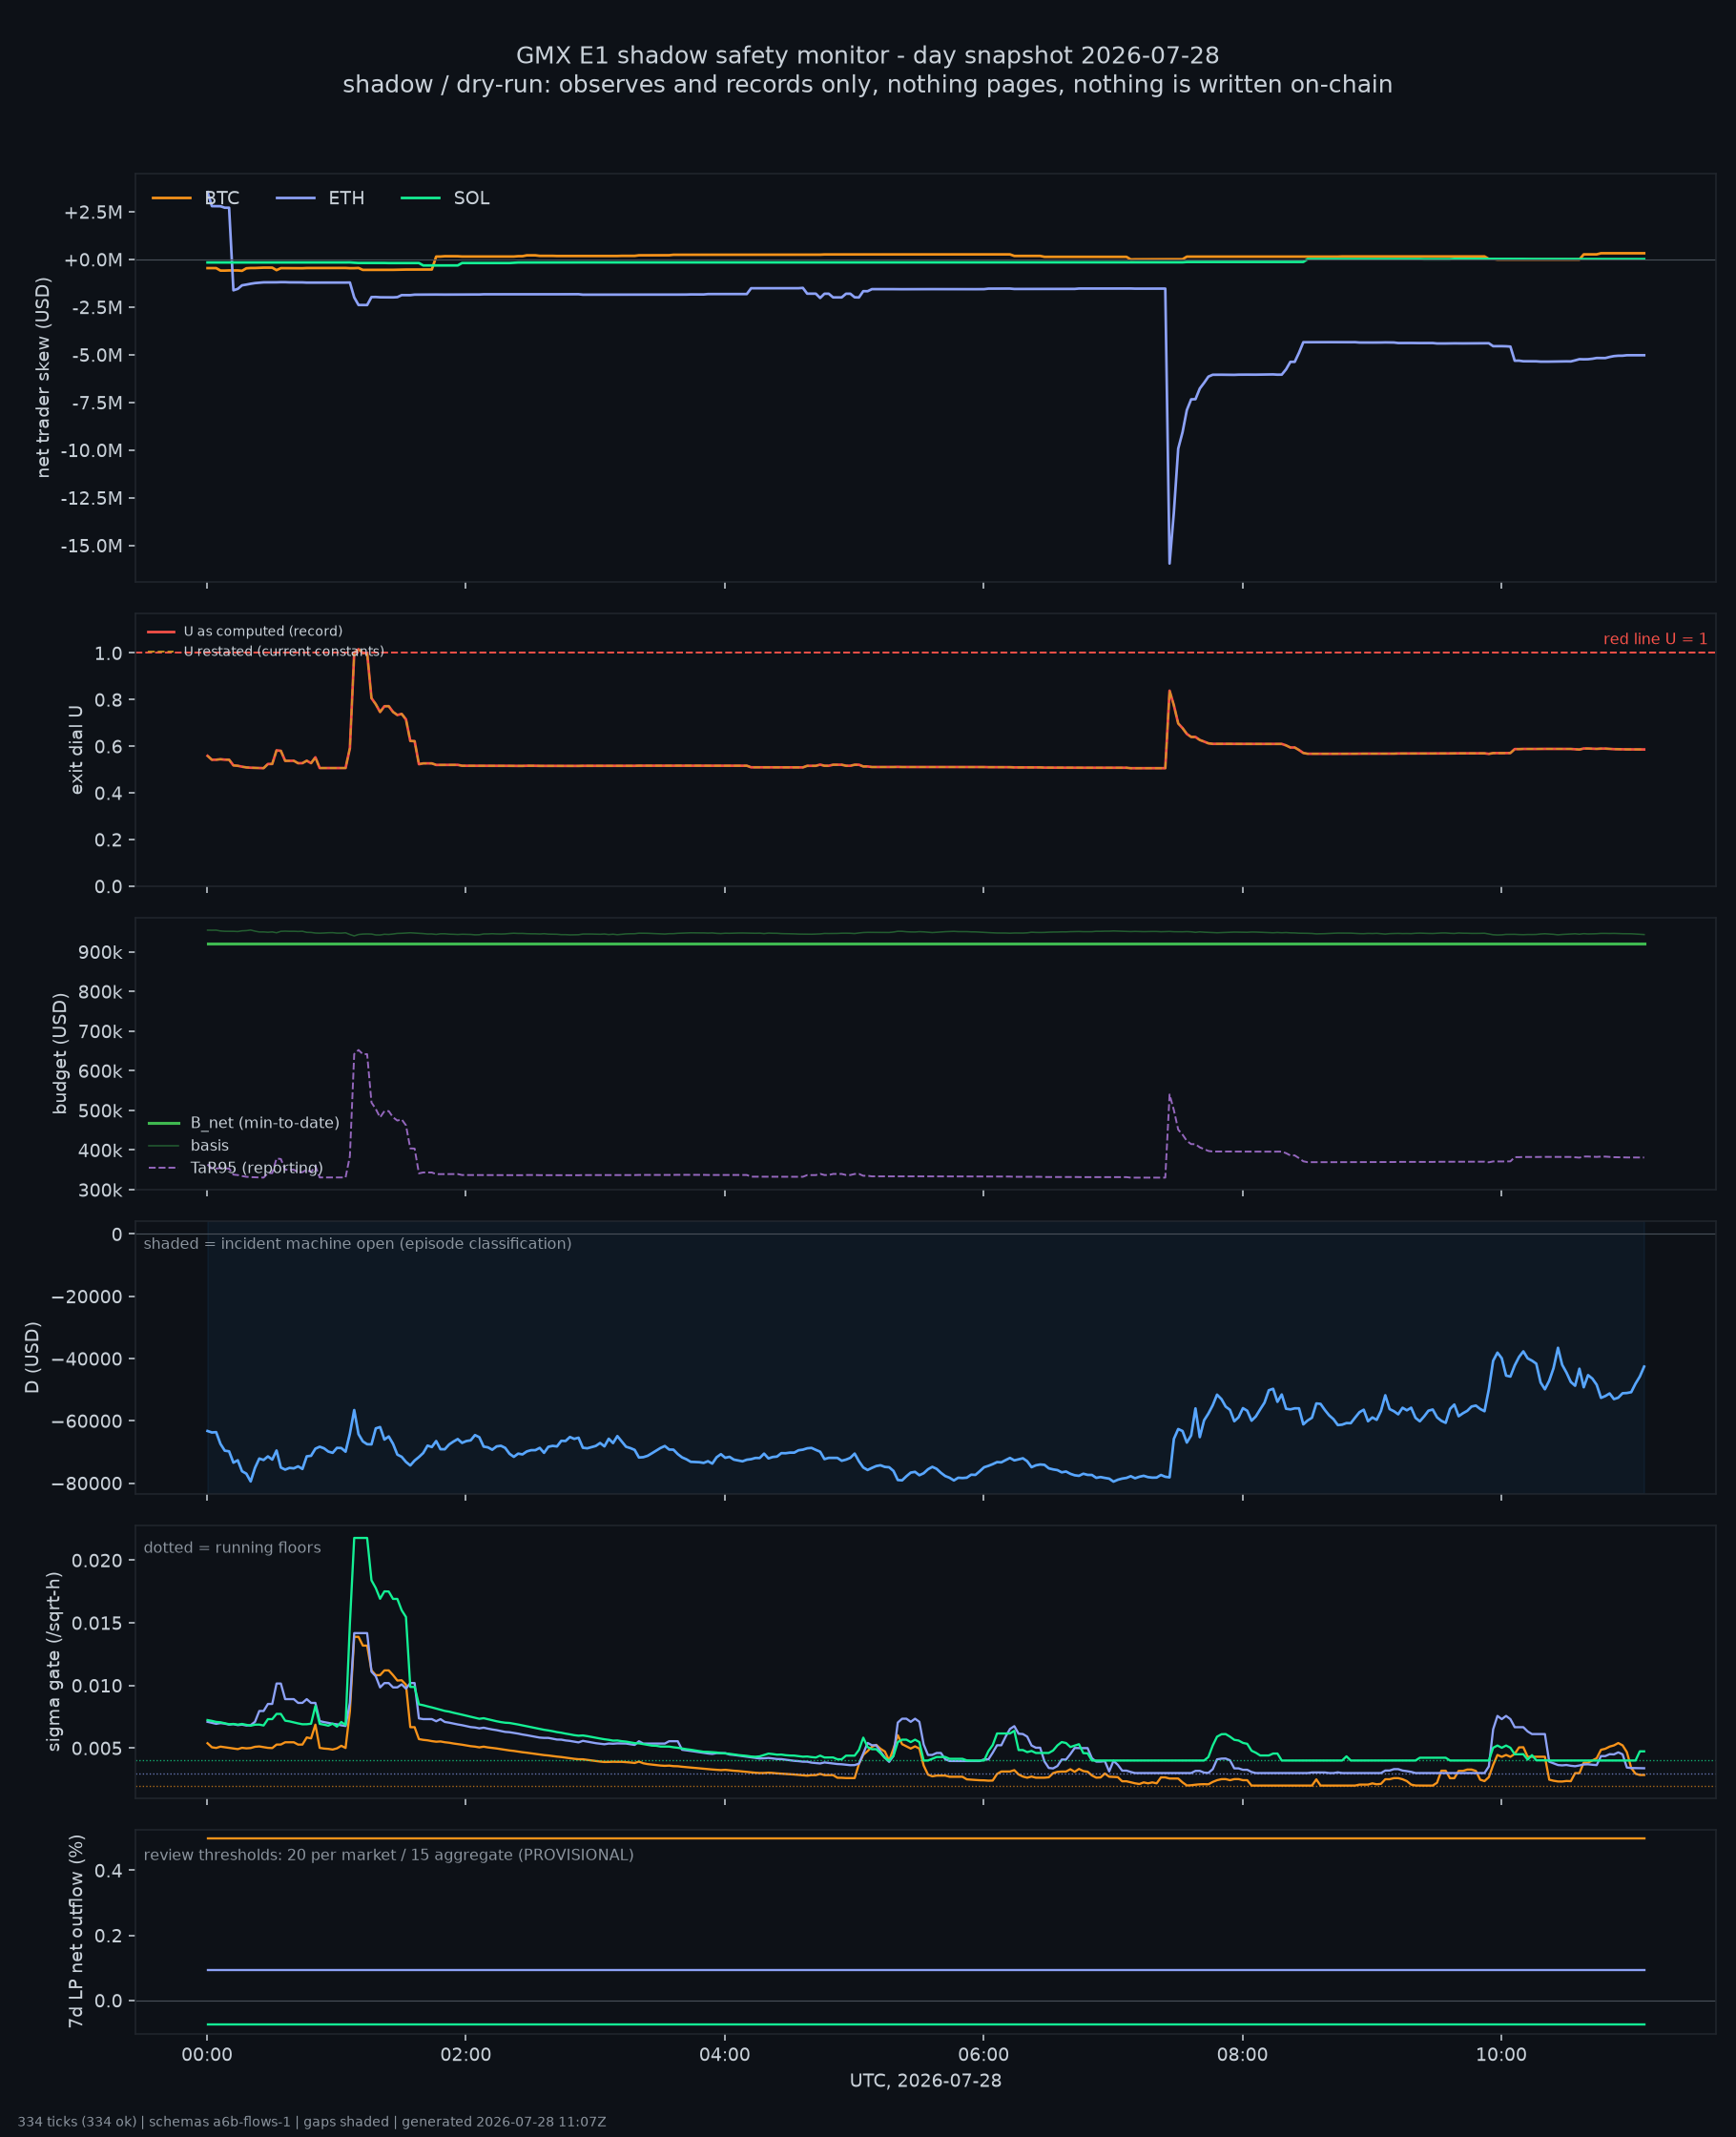The width and height of the screenshot is (1736, 2137).
Task: Click the '0.010' sigma gate tick label
Action: [97, 1686]
